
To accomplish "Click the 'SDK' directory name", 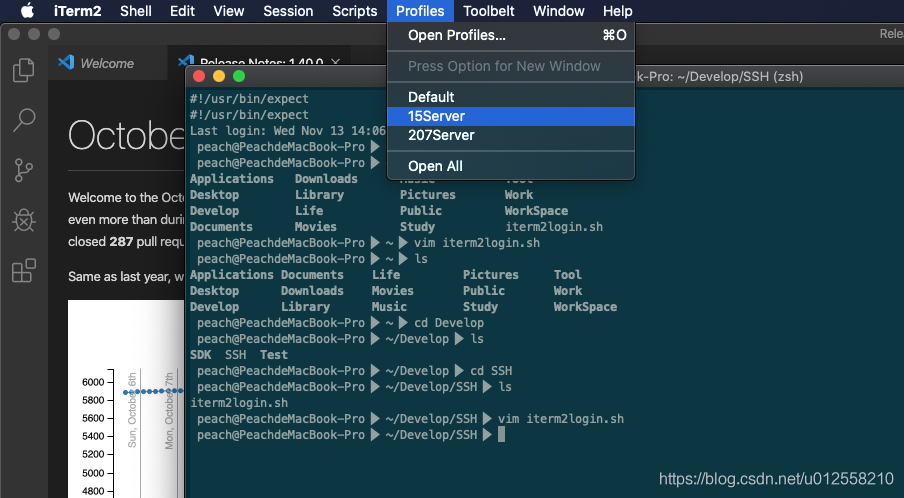I will [201, 355].
